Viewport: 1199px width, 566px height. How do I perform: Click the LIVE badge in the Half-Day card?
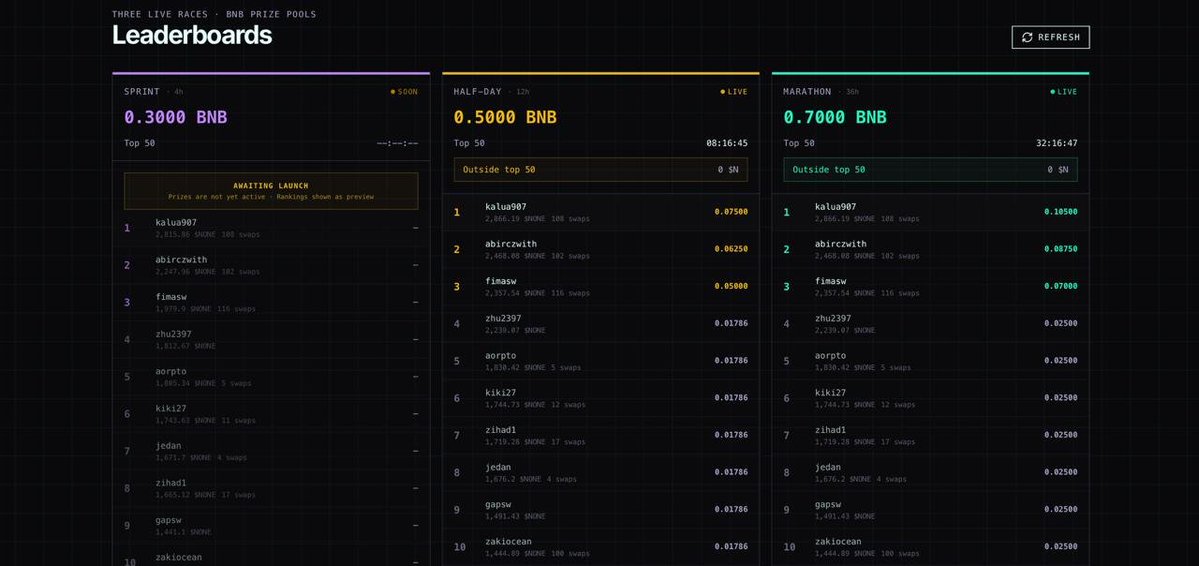pos(734,92)
